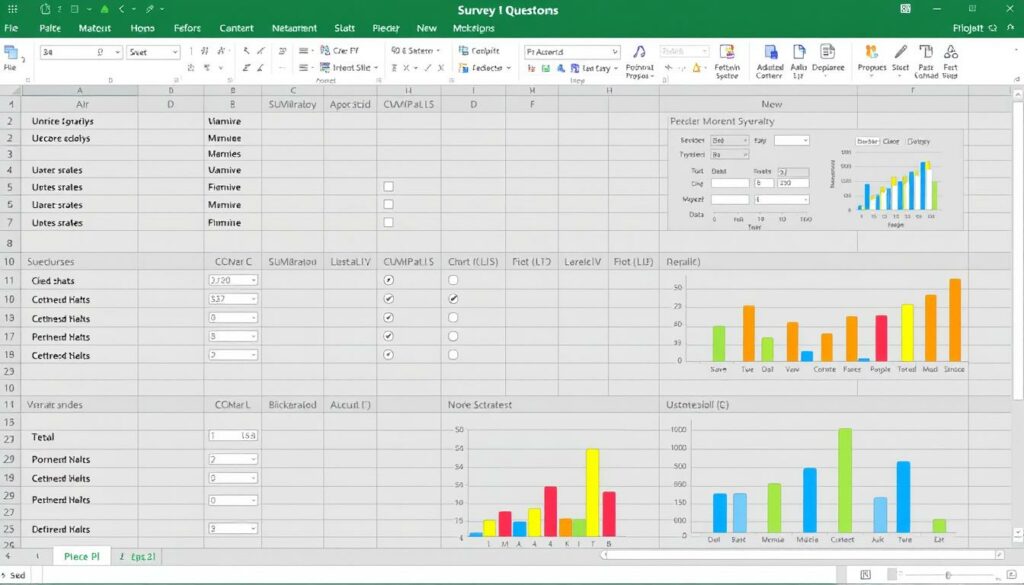Select Chart (LLIS) radio button for Cied shats
Image resolution: width=1024 pixels, height=585 pixels.
click(453, 280)
